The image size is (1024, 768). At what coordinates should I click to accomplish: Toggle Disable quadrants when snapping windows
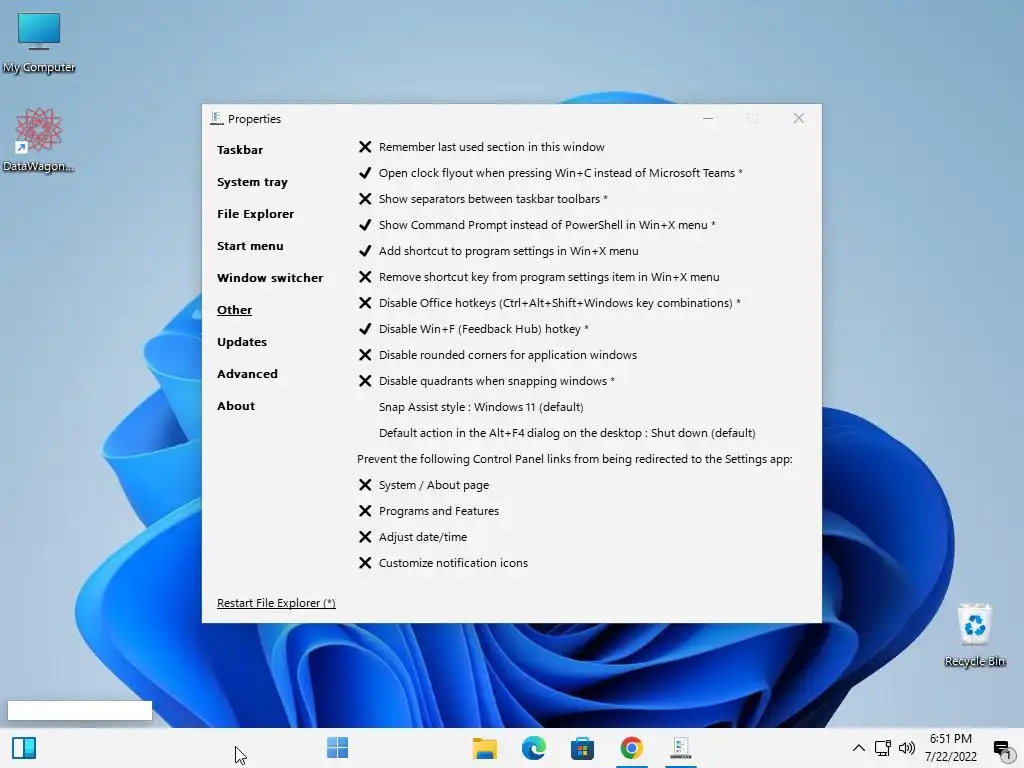[487, 381]
